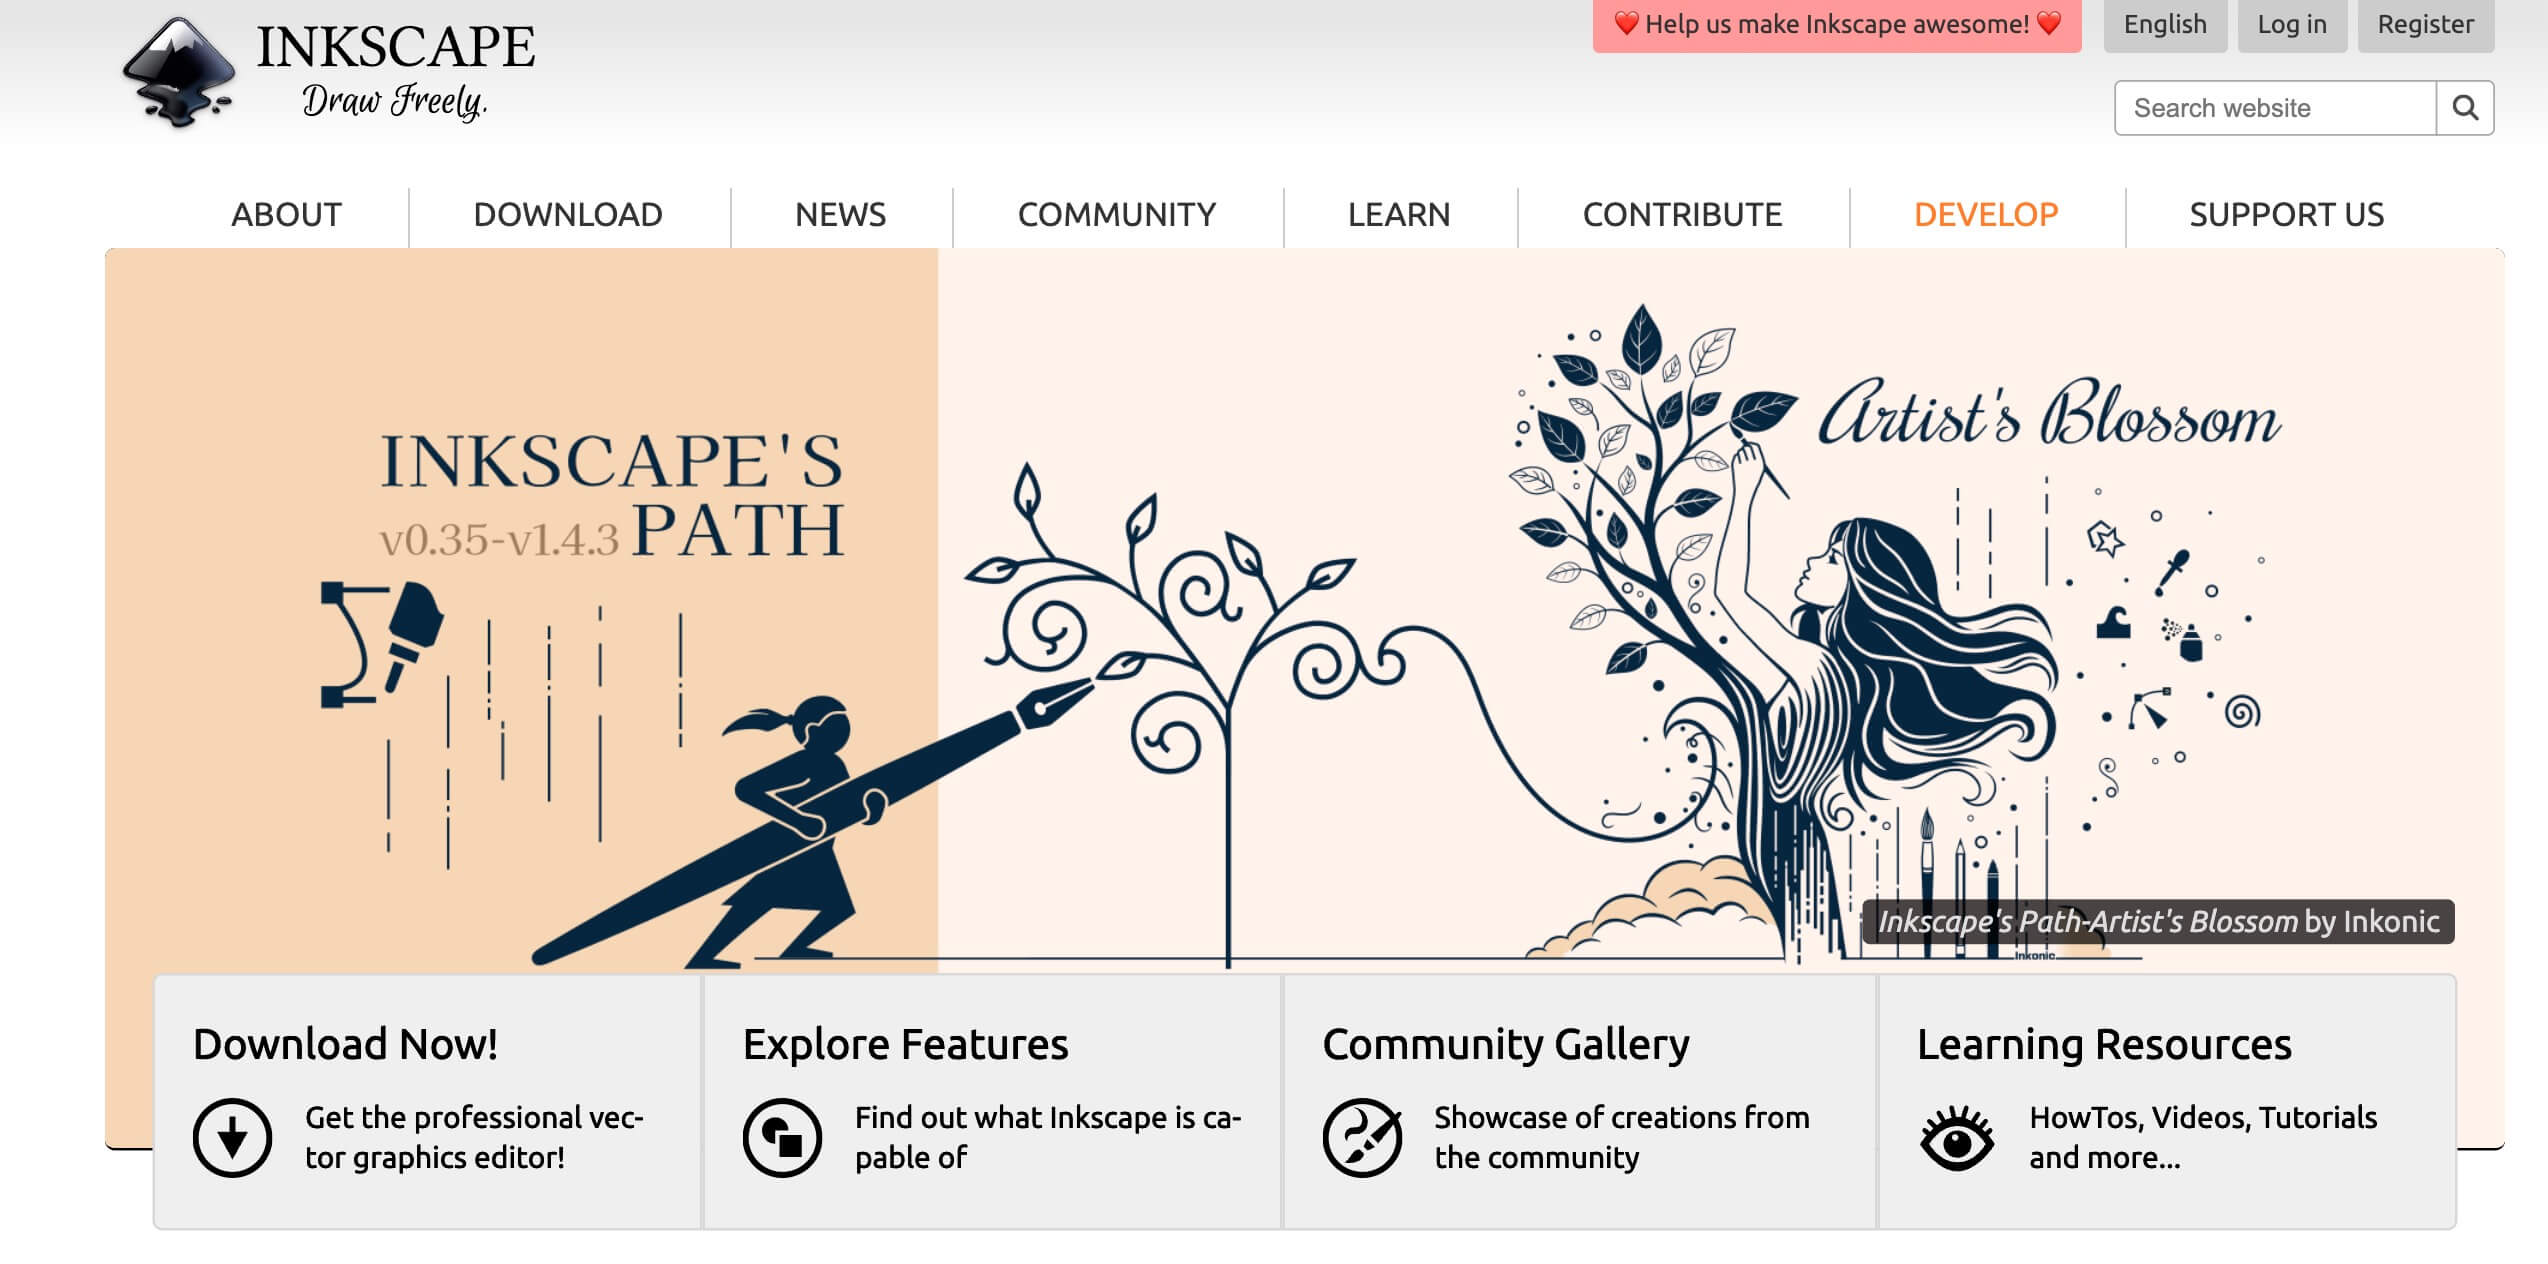Click the Learning Resources eye icon
The width and height of the screenshot is (2548, 1264).
point(1957,1138)
